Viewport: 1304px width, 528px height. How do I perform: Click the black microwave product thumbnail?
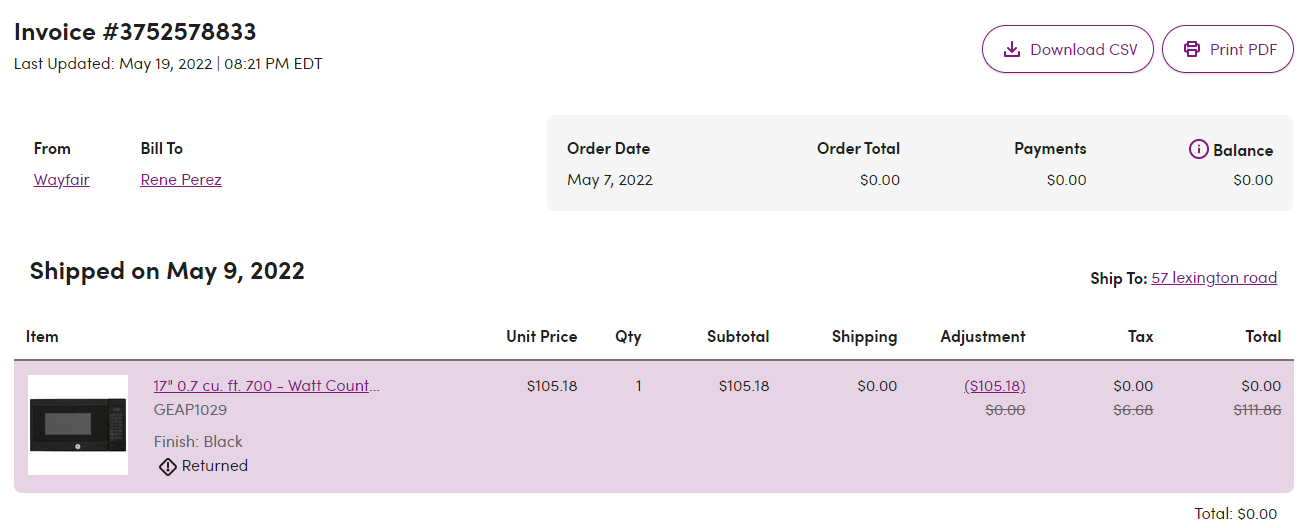(78, 425)
